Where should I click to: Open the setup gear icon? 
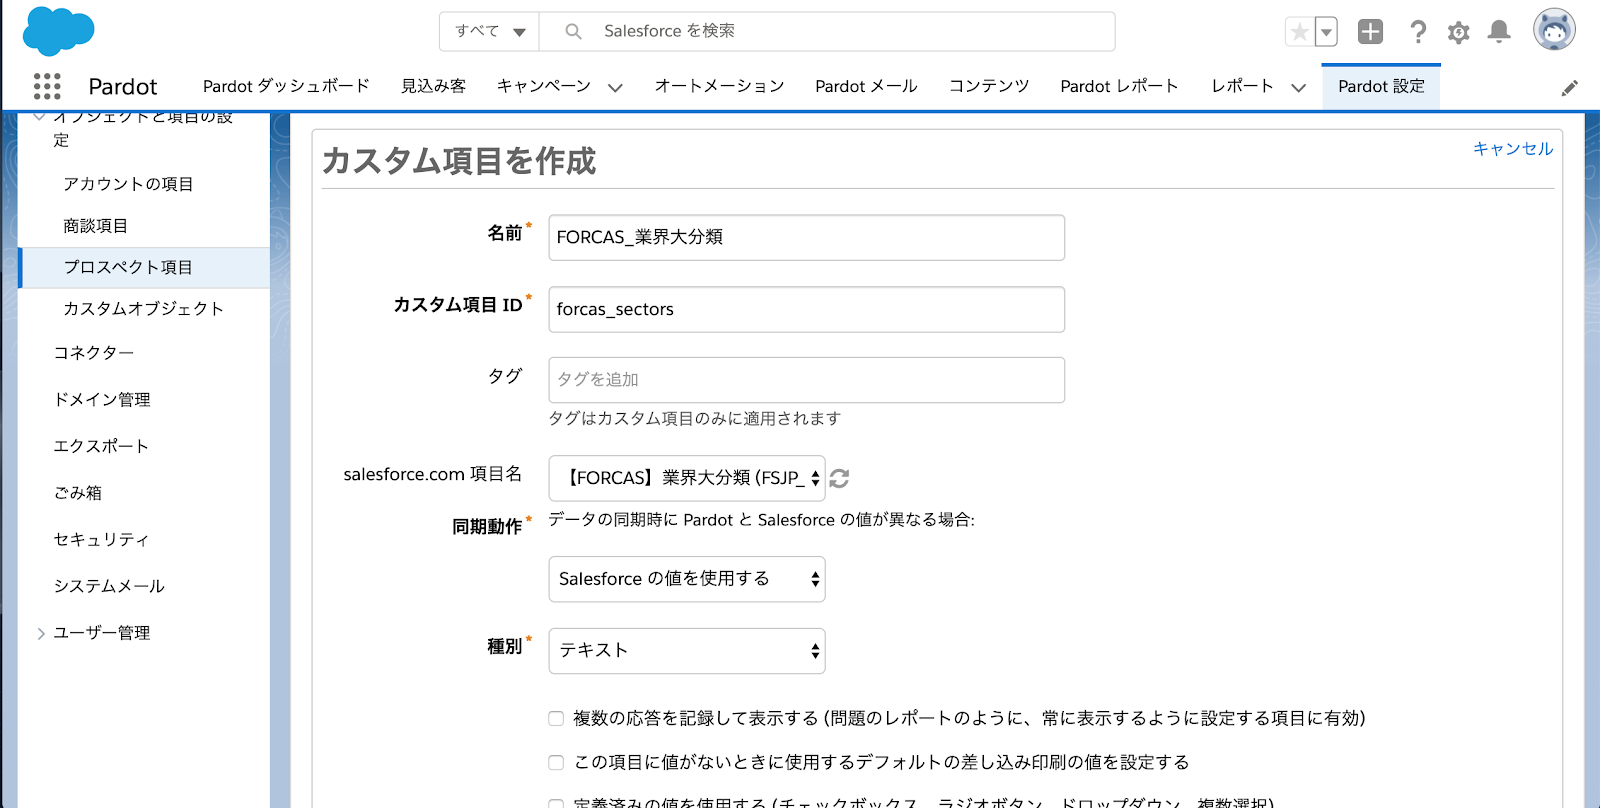[x=1458, y=33]
